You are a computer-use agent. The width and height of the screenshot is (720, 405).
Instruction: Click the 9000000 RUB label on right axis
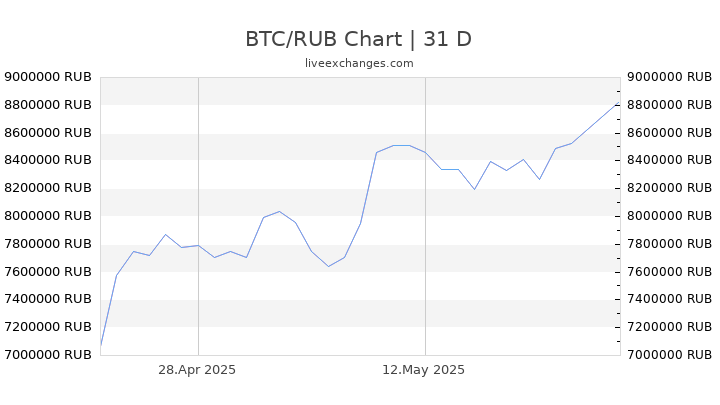[x=669, y=77]
